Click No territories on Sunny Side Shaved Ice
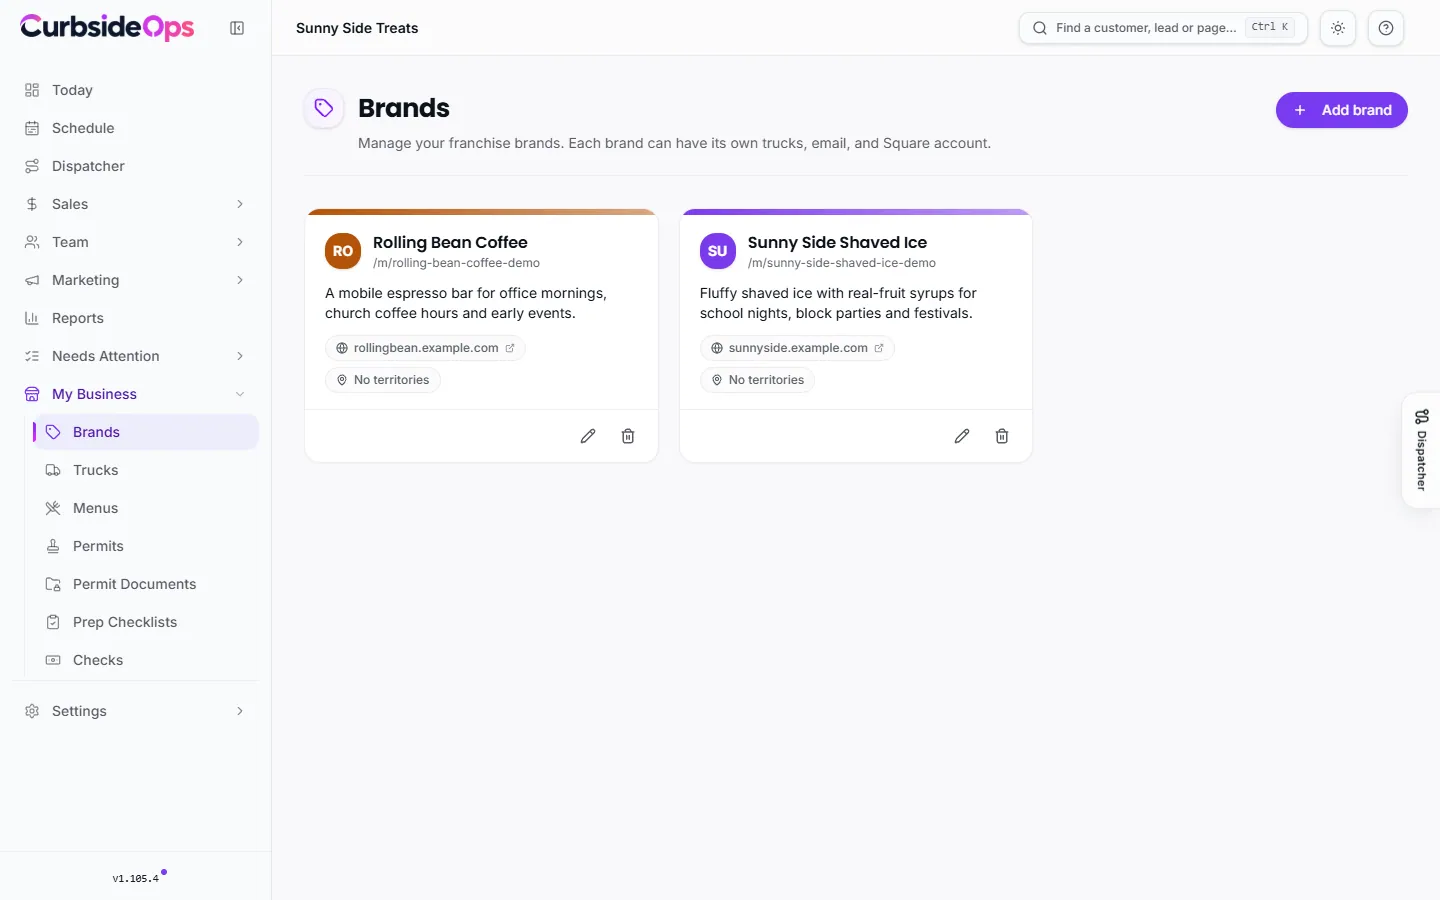This screenshot has height=900, width=1440. (x=757, y=380)
